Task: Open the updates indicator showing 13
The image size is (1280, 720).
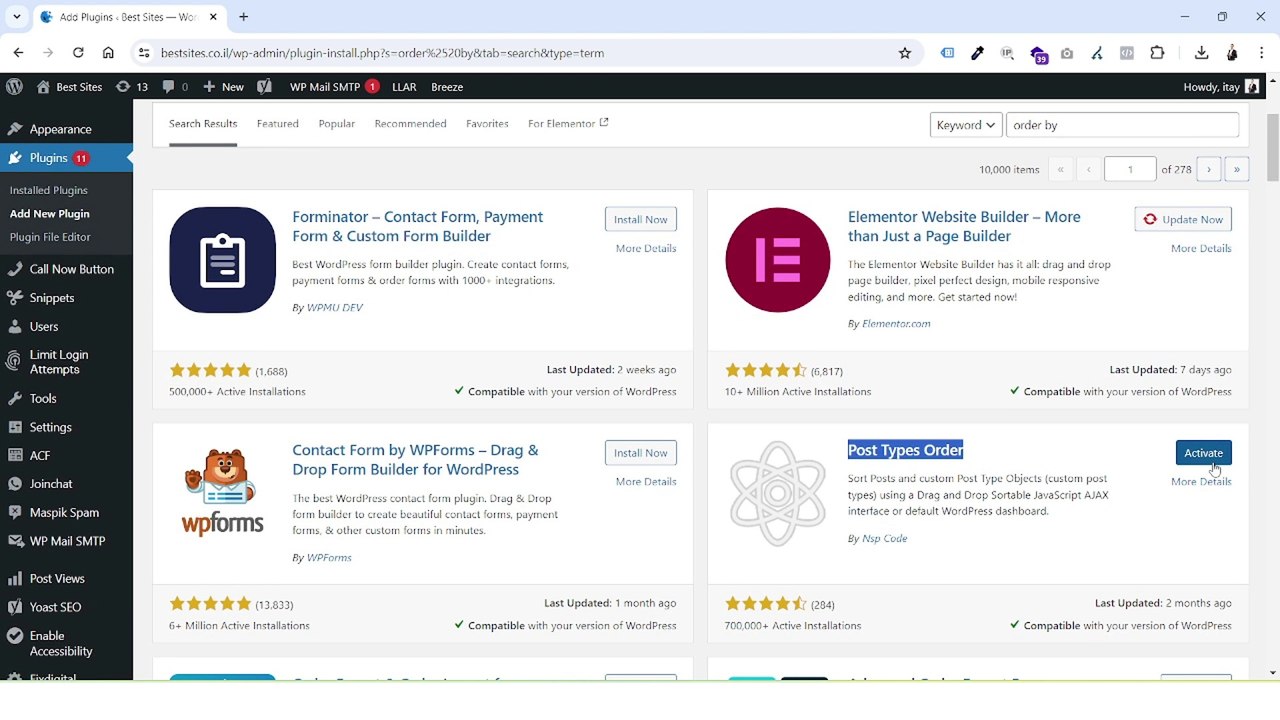Action: point(131,87)
